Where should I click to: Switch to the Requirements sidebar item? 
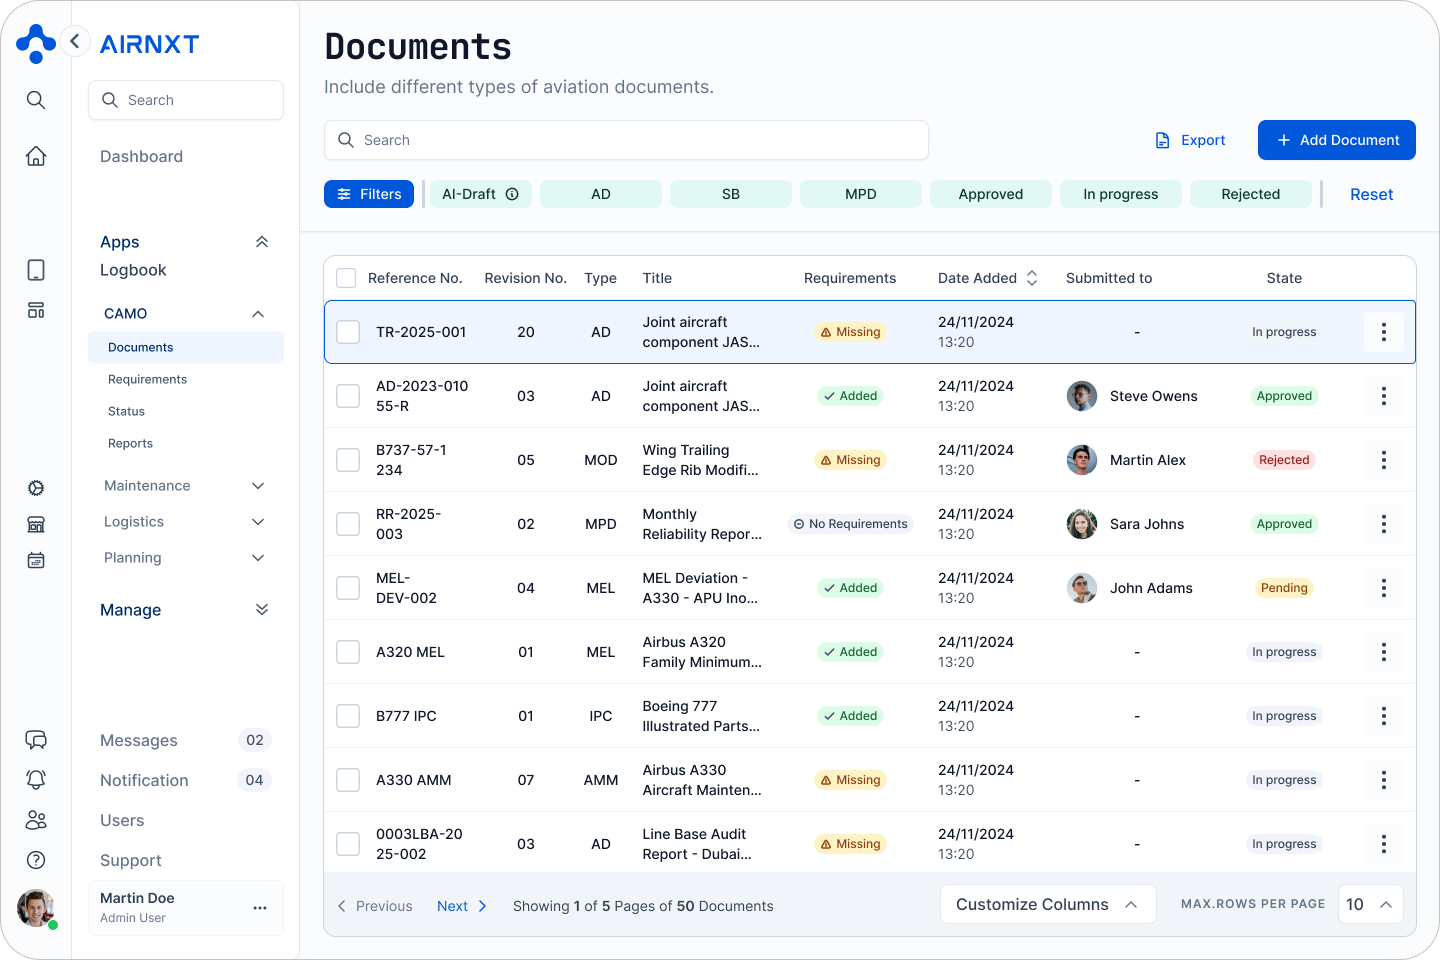point(147,379)
